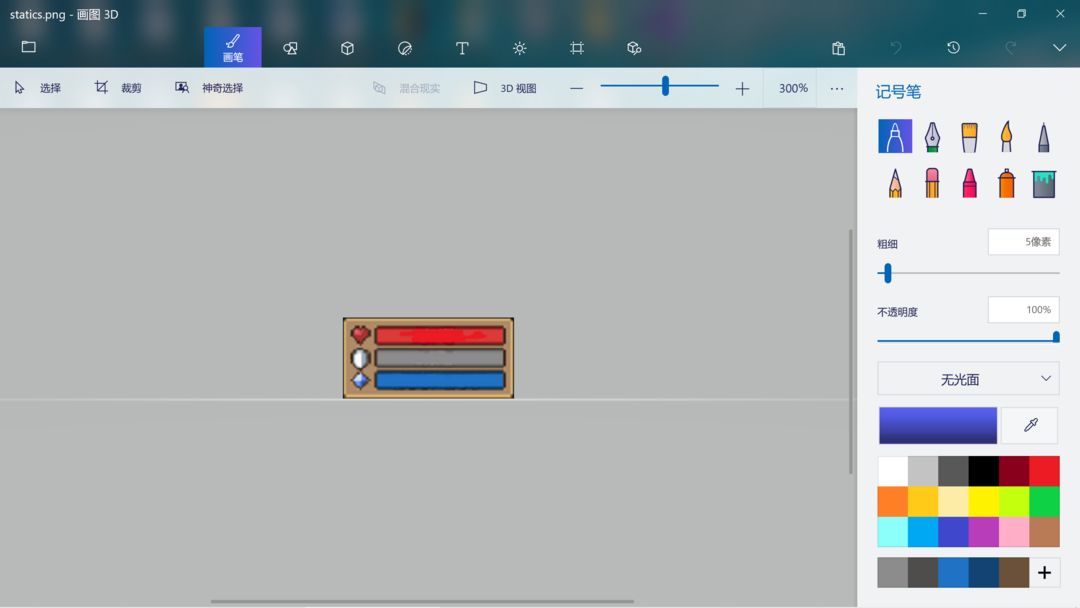Image resolution: width=1080 pixels, height=608 pixels.
Task: Open the Stickers tab
Action: [x=404, y=48]
